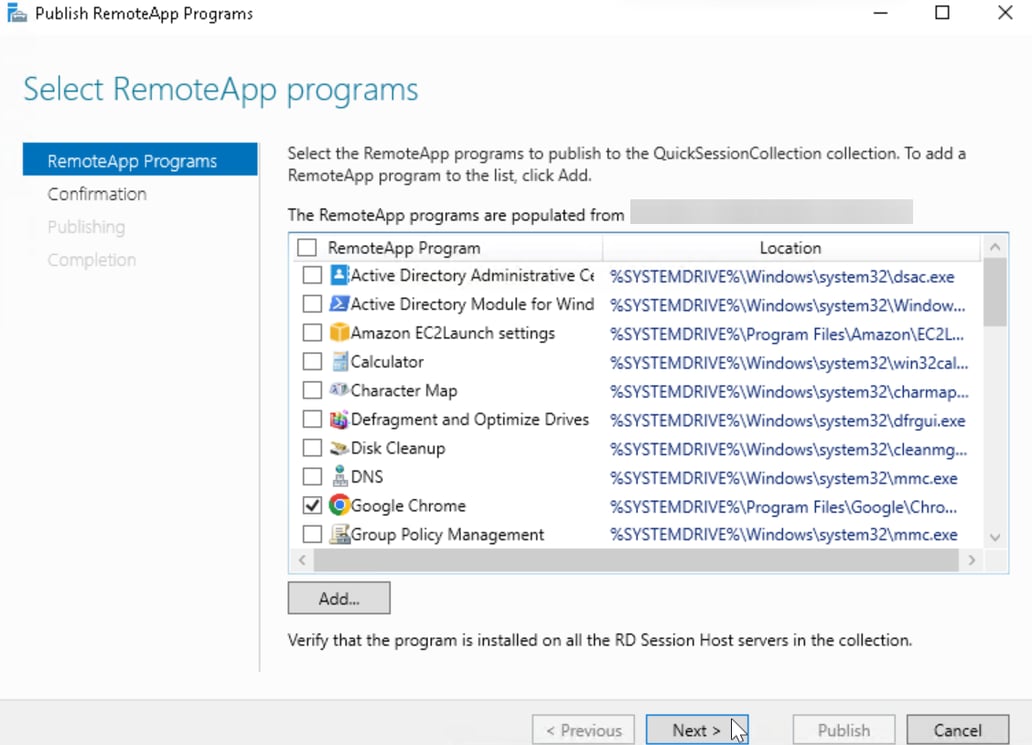
Task: Click the Add button
Action: tap(337, 598)
